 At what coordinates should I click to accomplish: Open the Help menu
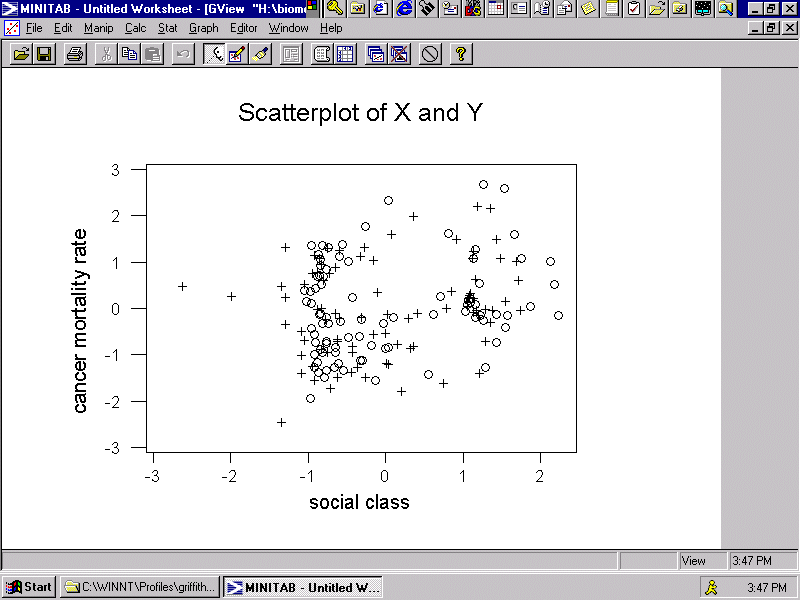[331, 28]
